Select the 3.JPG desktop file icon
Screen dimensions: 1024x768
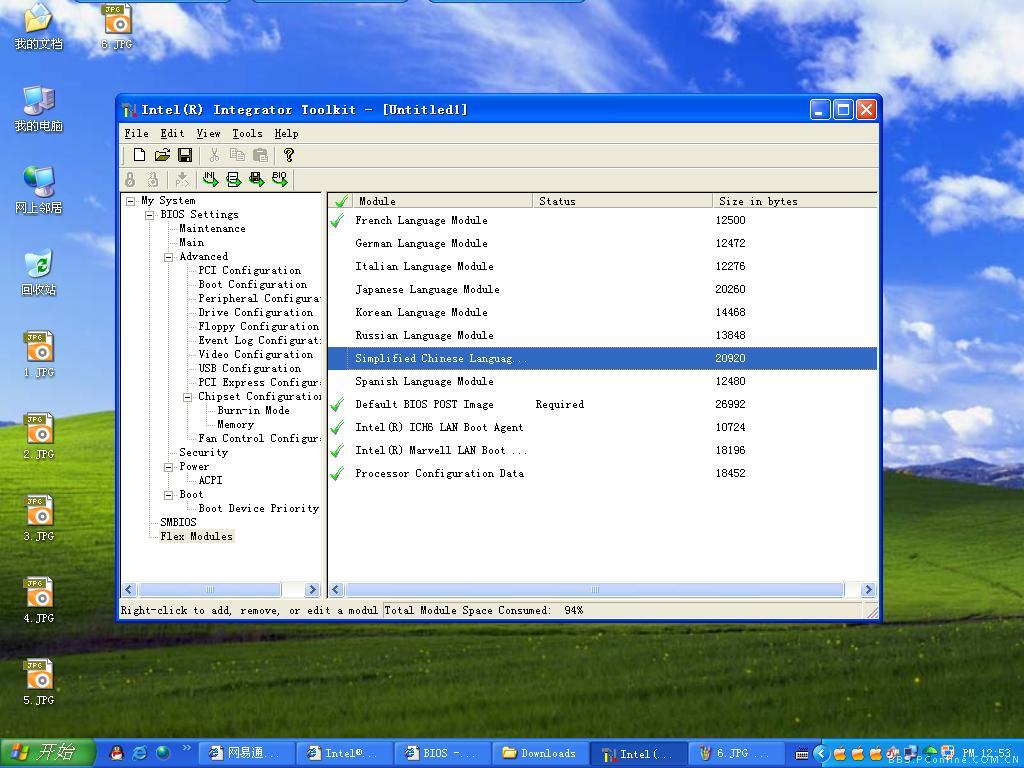coord(39,519)
